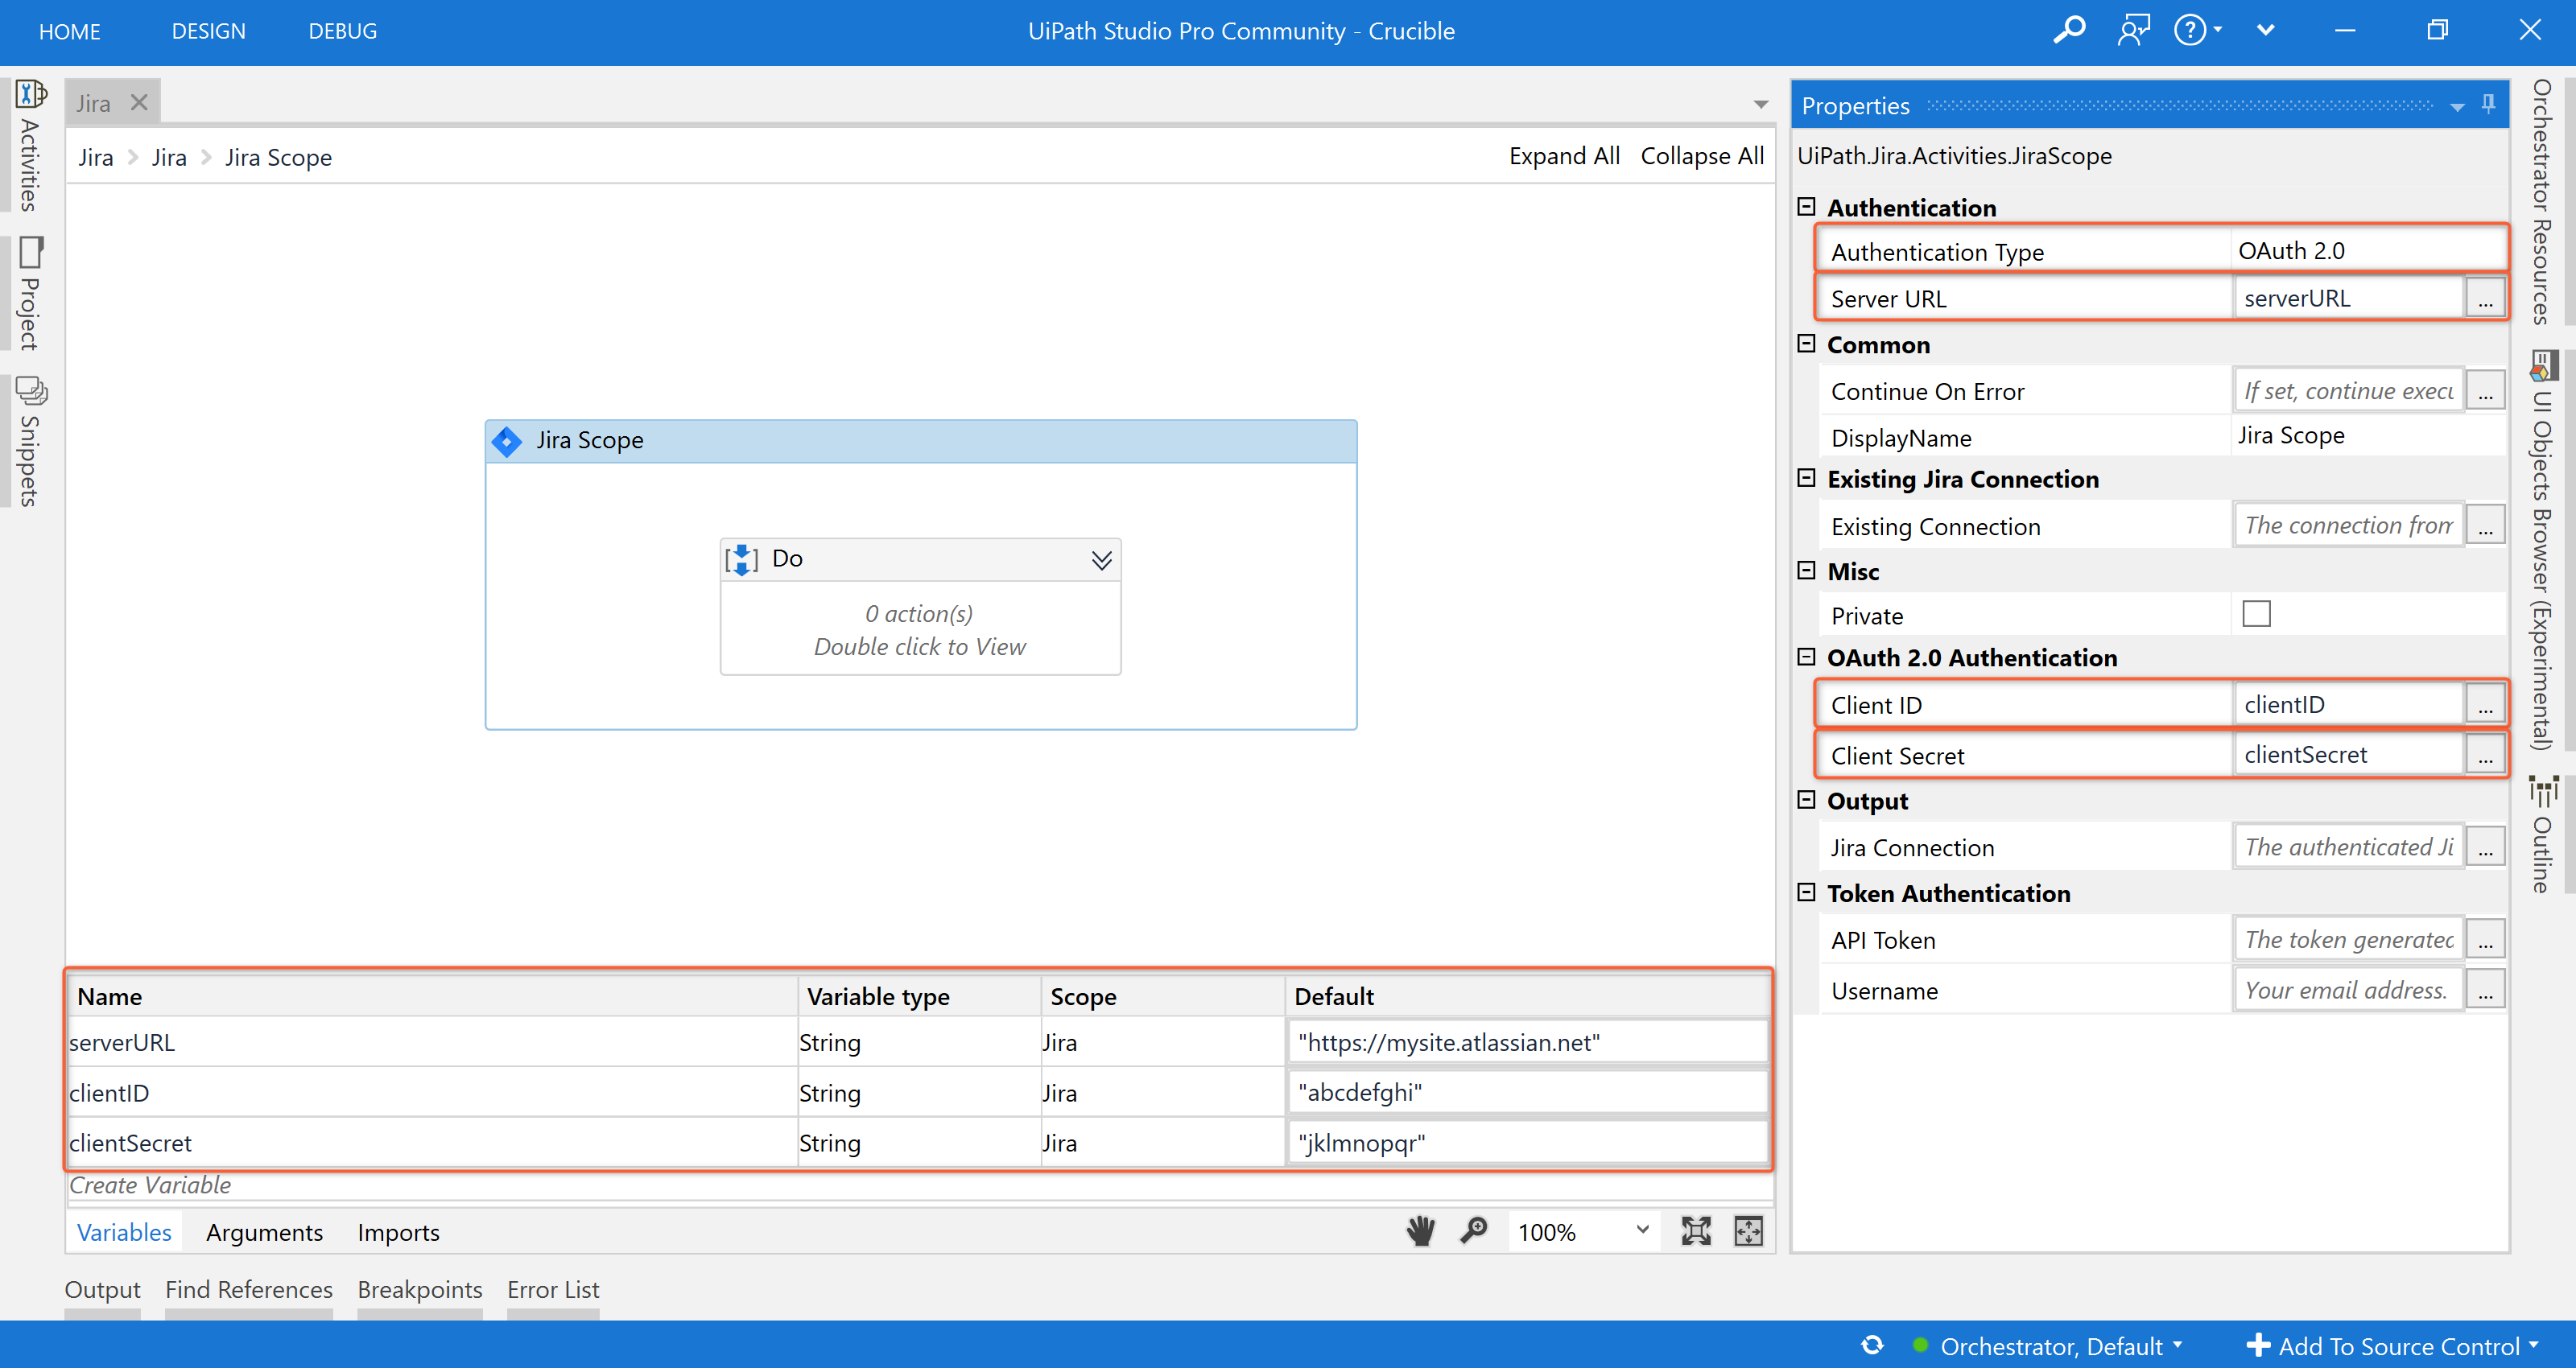Open the Help question mark icon

click(2189, 30)
